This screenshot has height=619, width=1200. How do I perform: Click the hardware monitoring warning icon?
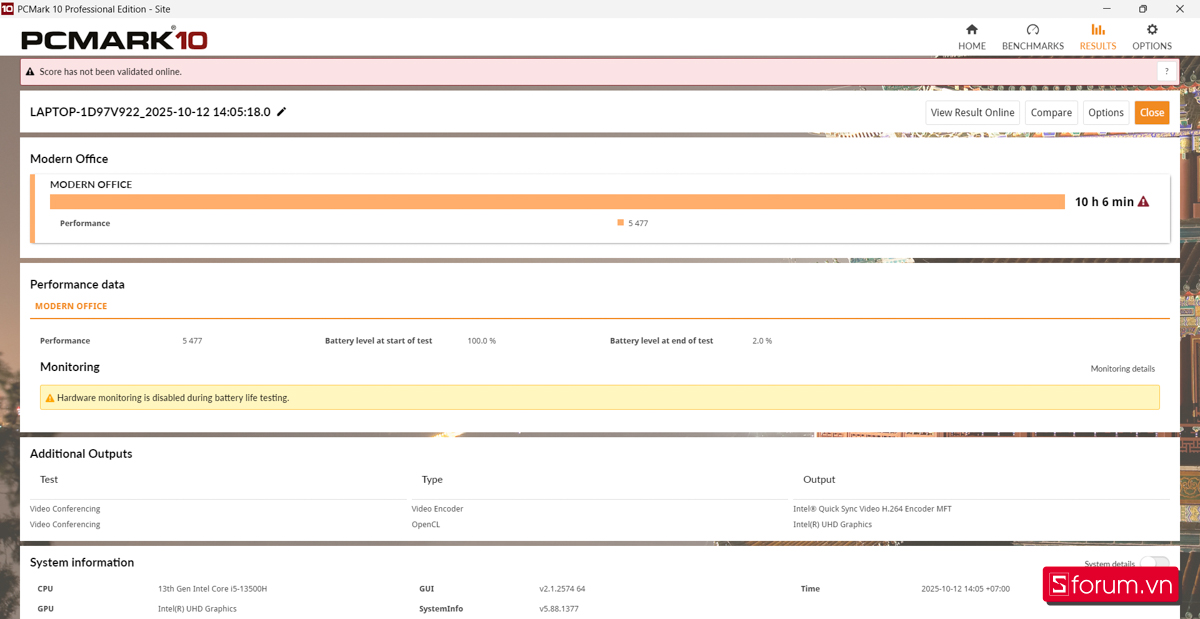coord(49,398)
